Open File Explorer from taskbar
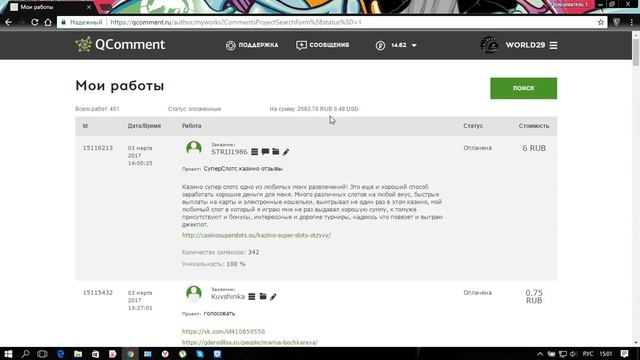Screen dimensions: 640x360 (78, 354)
